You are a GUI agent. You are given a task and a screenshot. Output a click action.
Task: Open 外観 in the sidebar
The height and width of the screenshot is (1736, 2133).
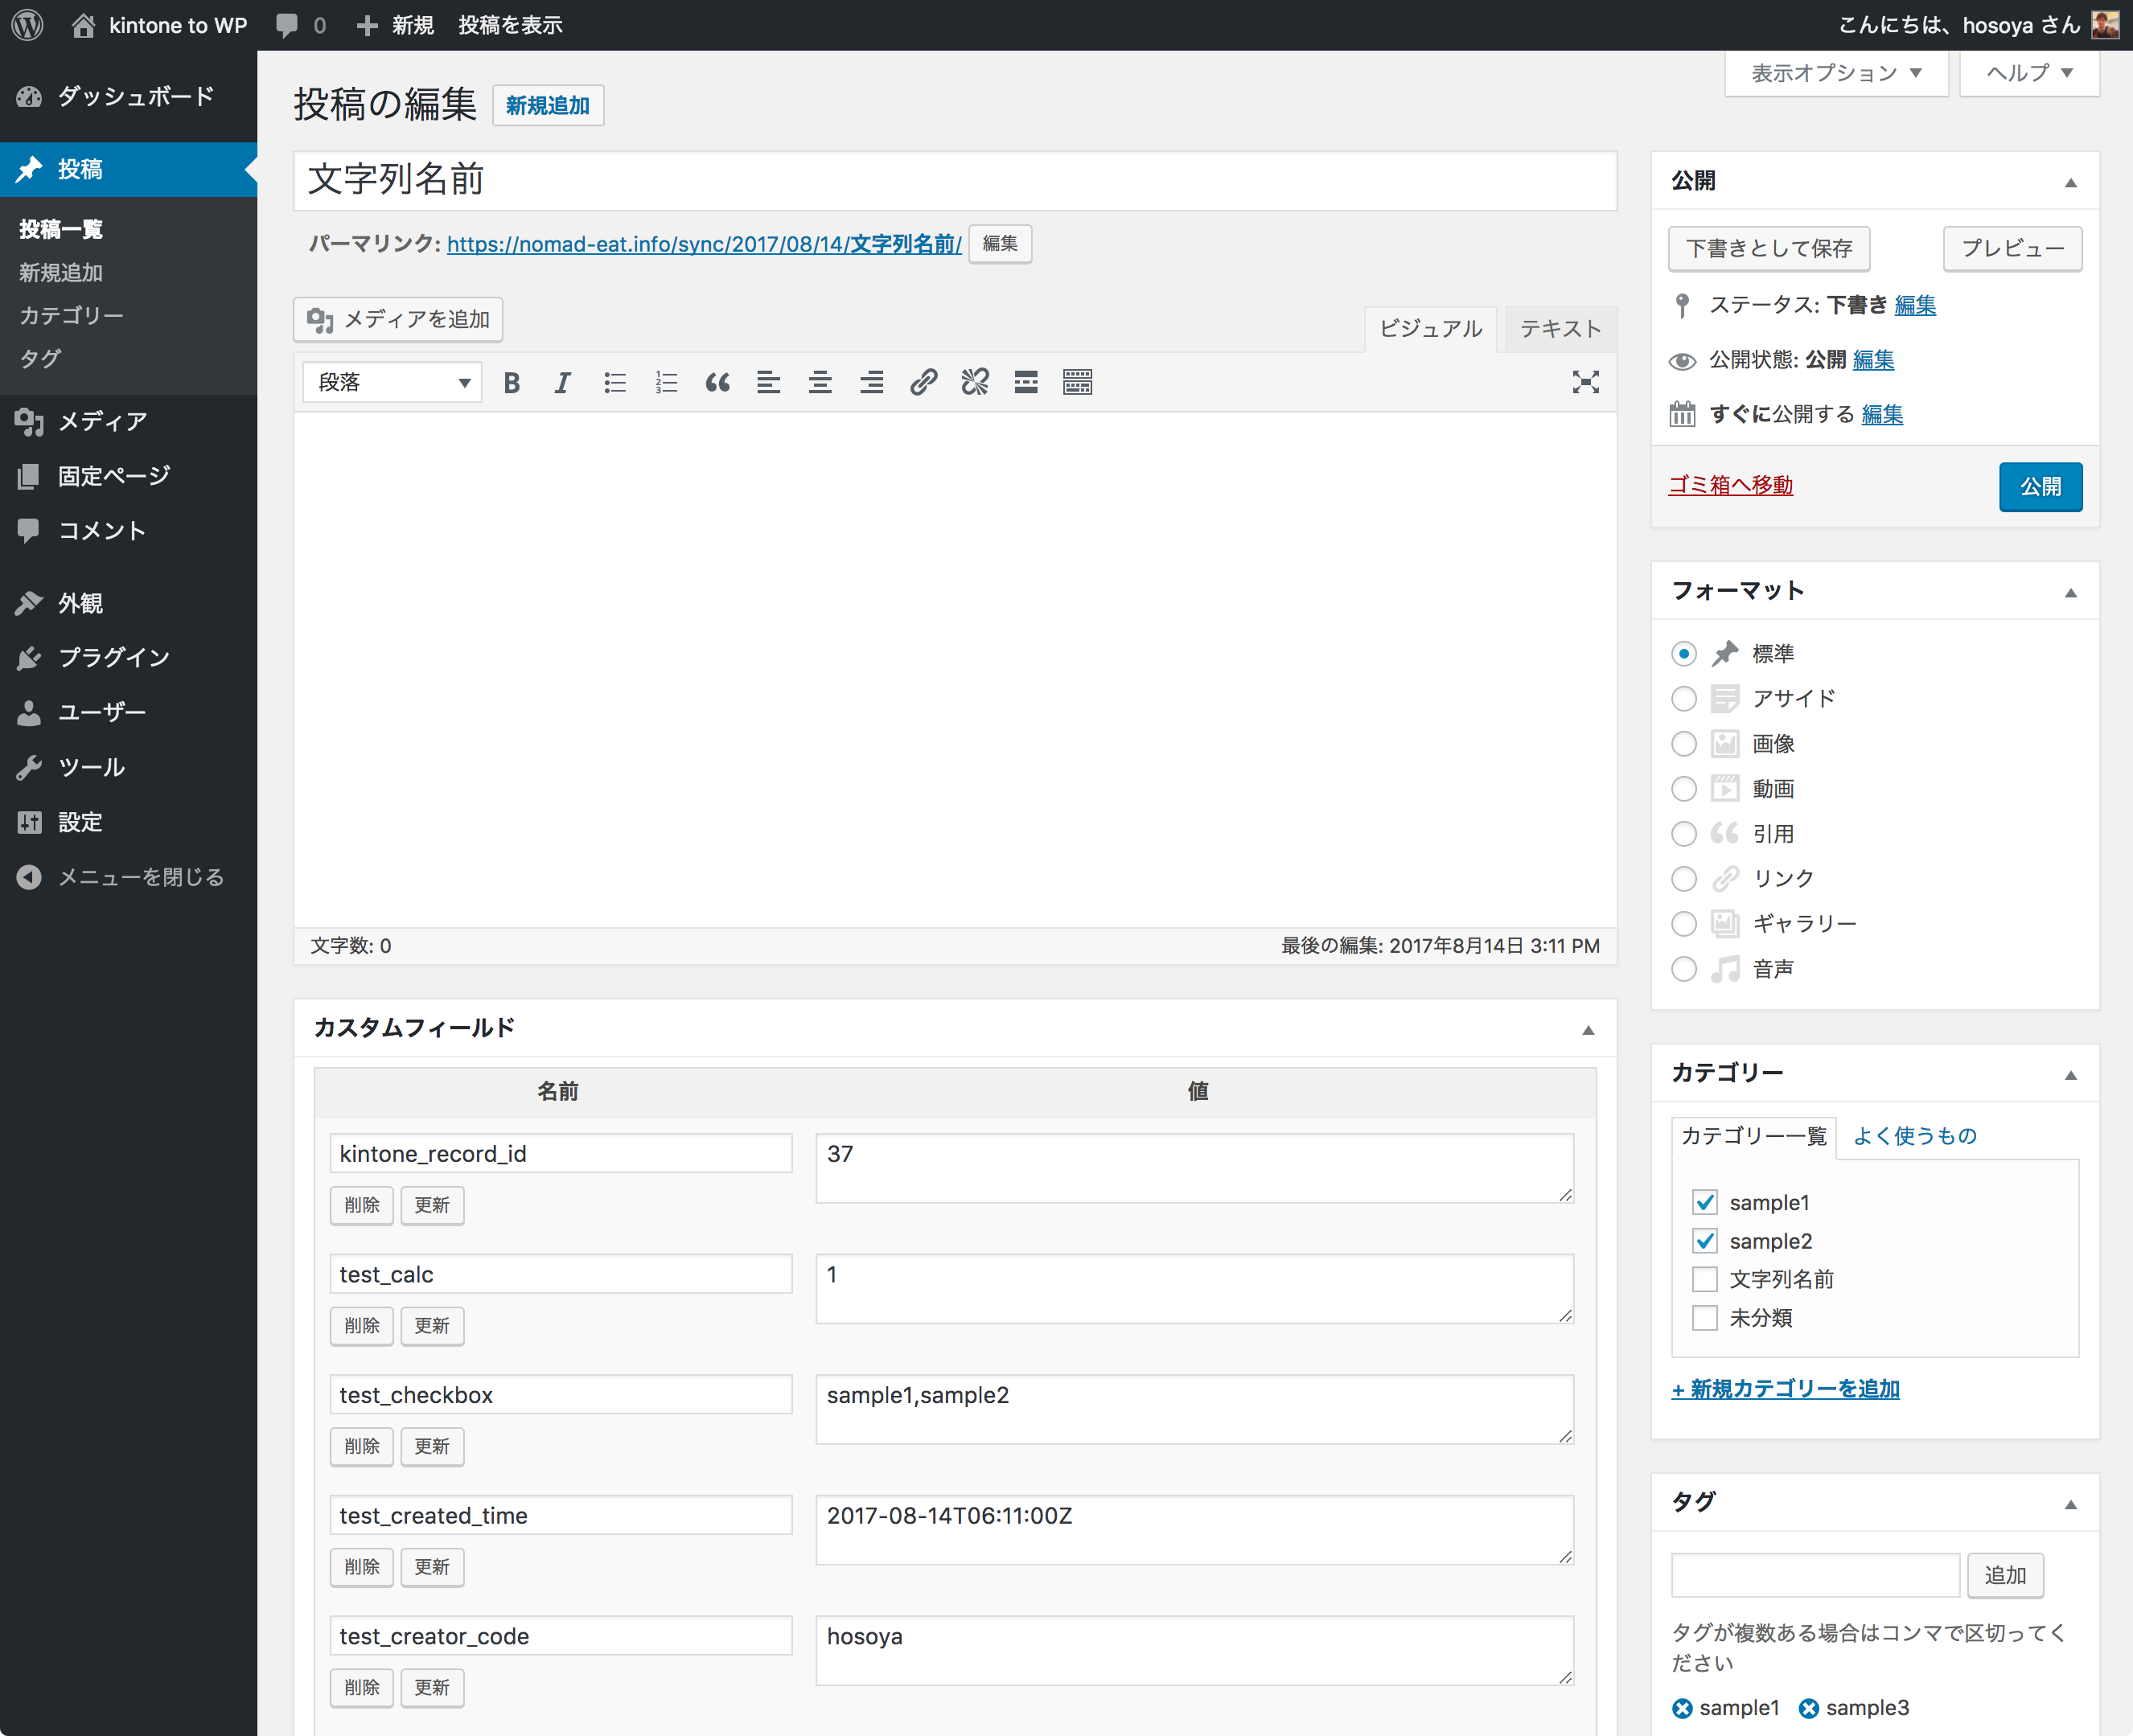coord(128,603)
